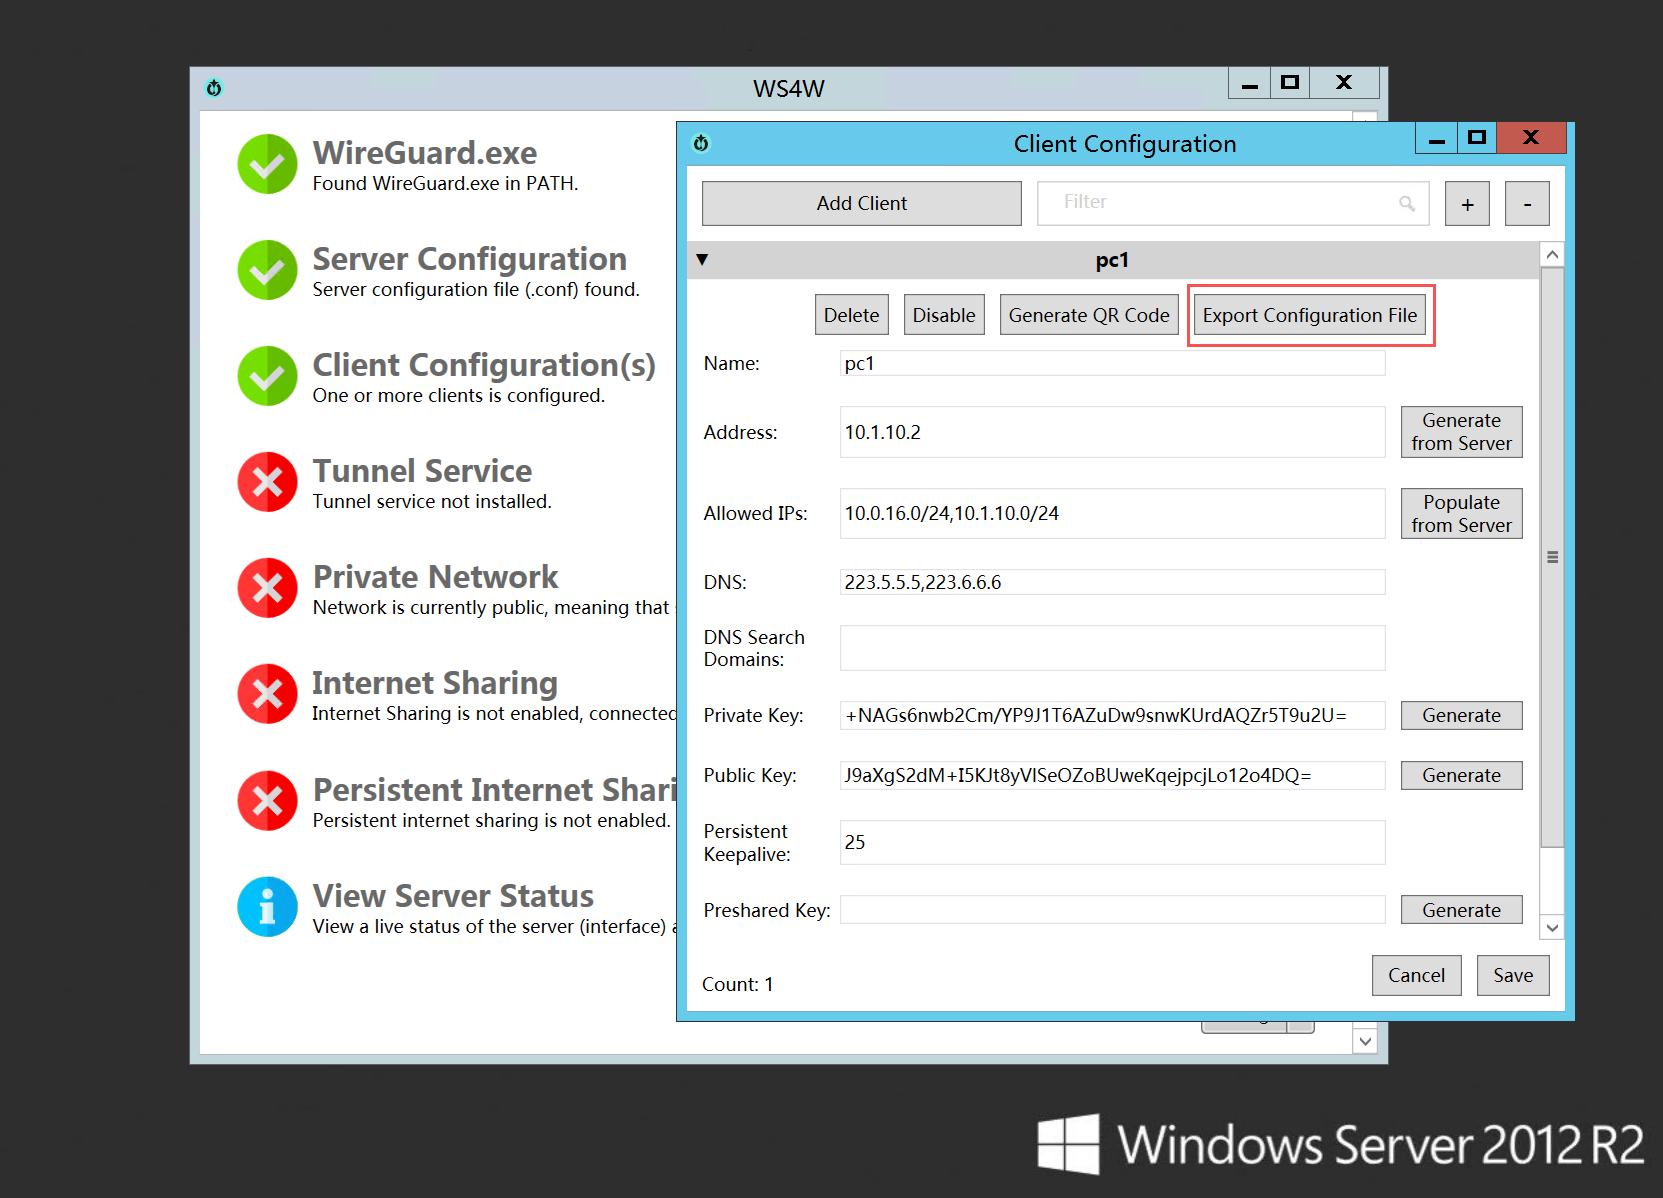Click the blue info icon for View Server Status
Screen dimensions: 1663x1198
267,907
